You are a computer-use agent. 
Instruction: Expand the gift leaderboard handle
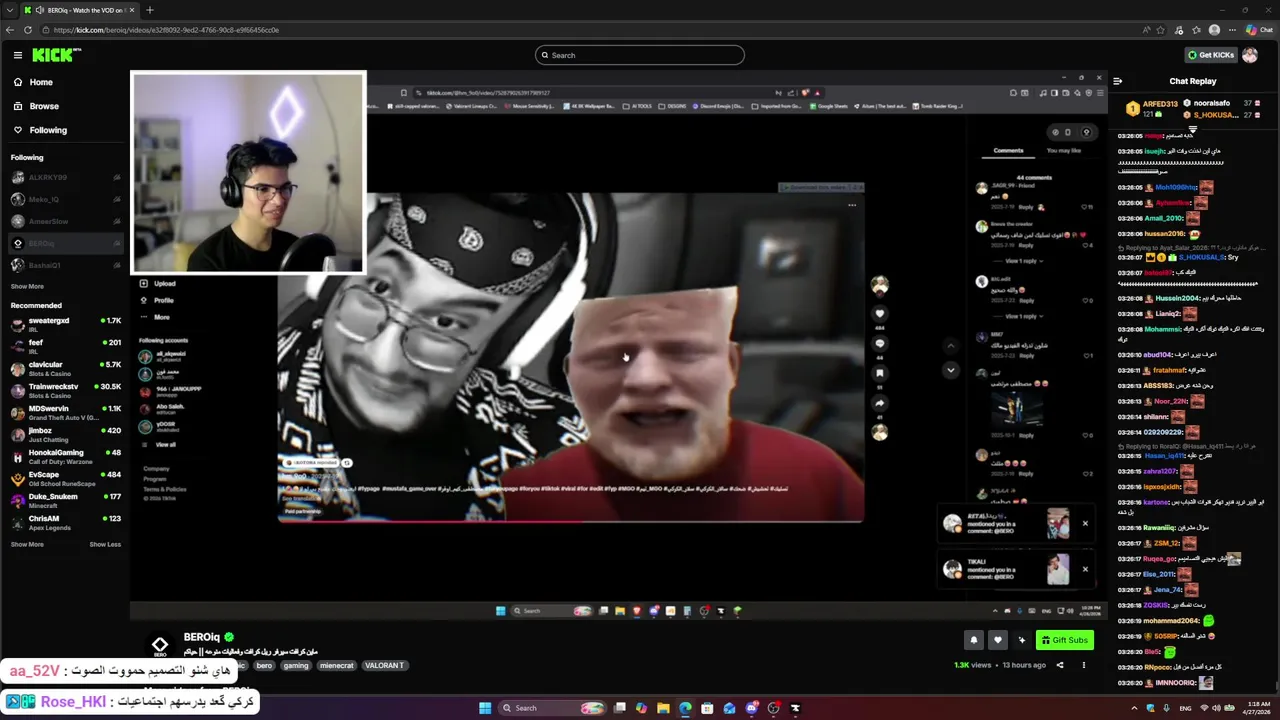point(1193,130)
